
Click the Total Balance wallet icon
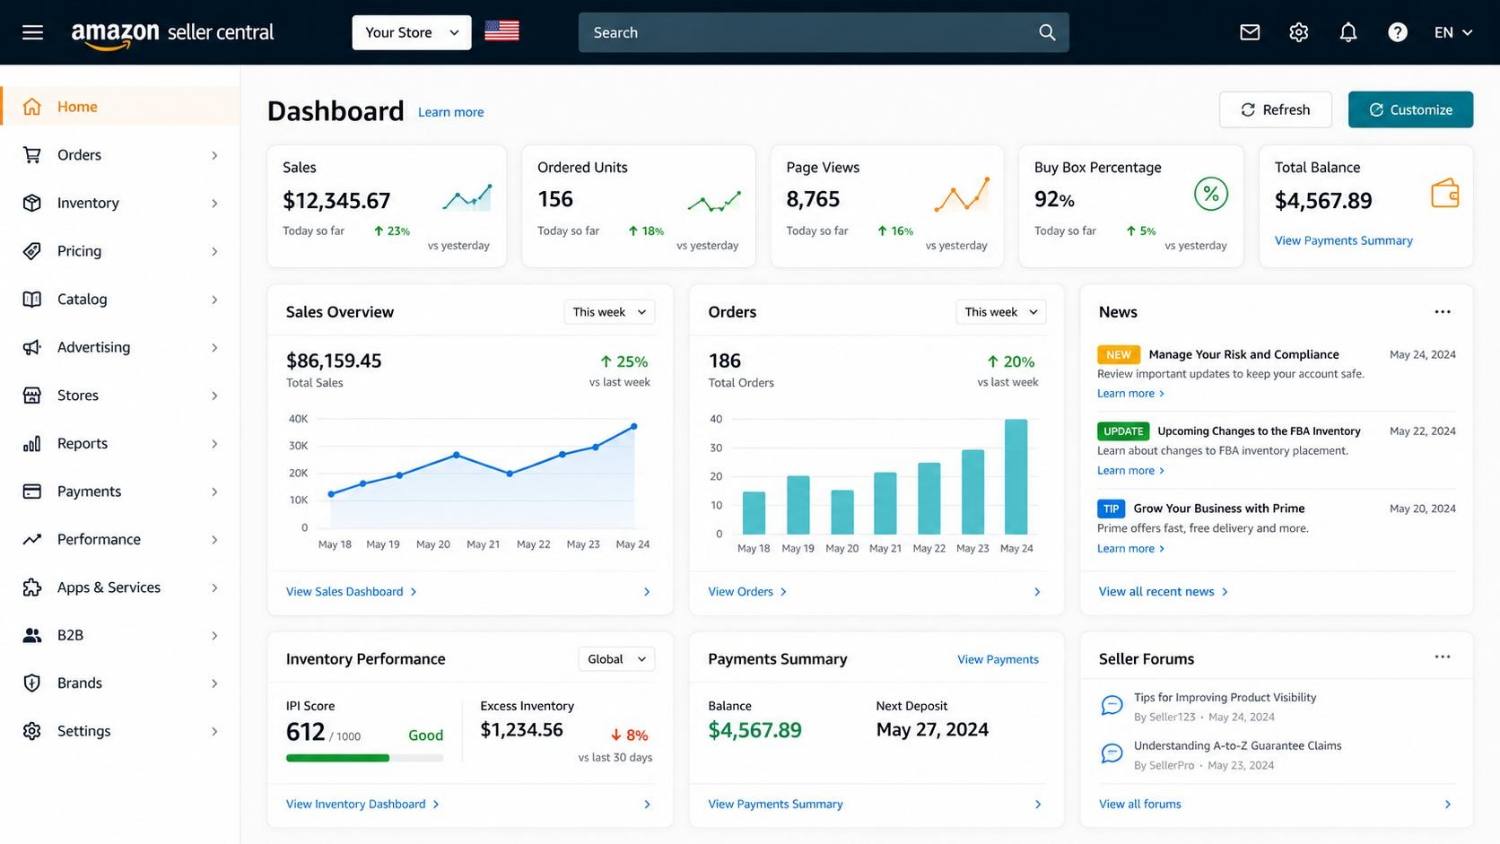coord(1445,193)
